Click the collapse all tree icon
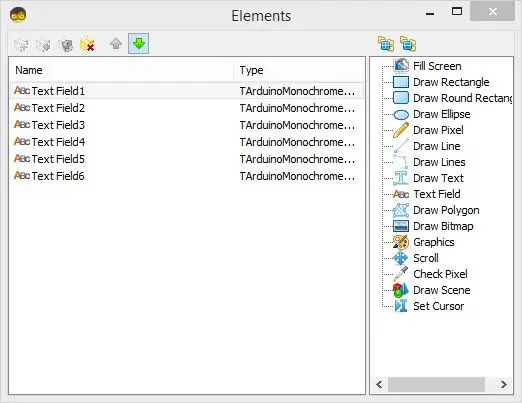522x403 pixels. [x=408, y=44]
